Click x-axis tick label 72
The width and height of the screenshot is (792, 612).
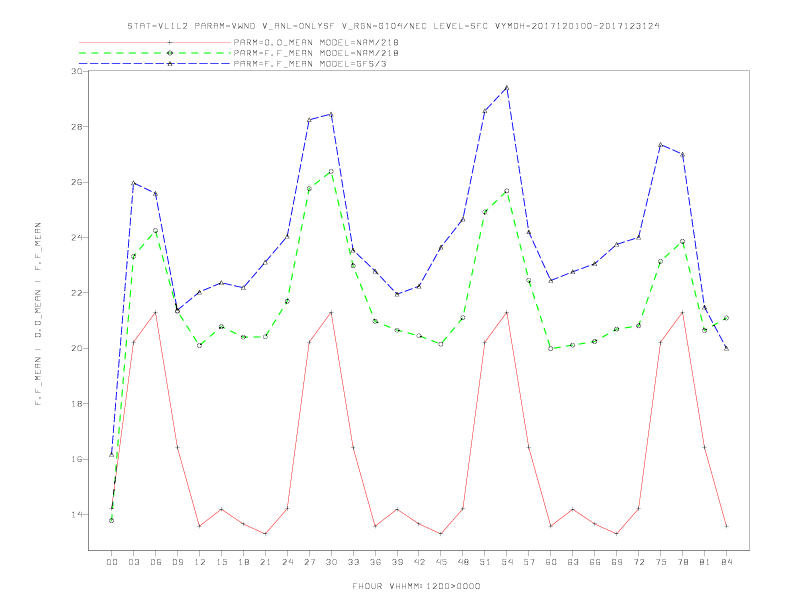[x=638, y=562]
